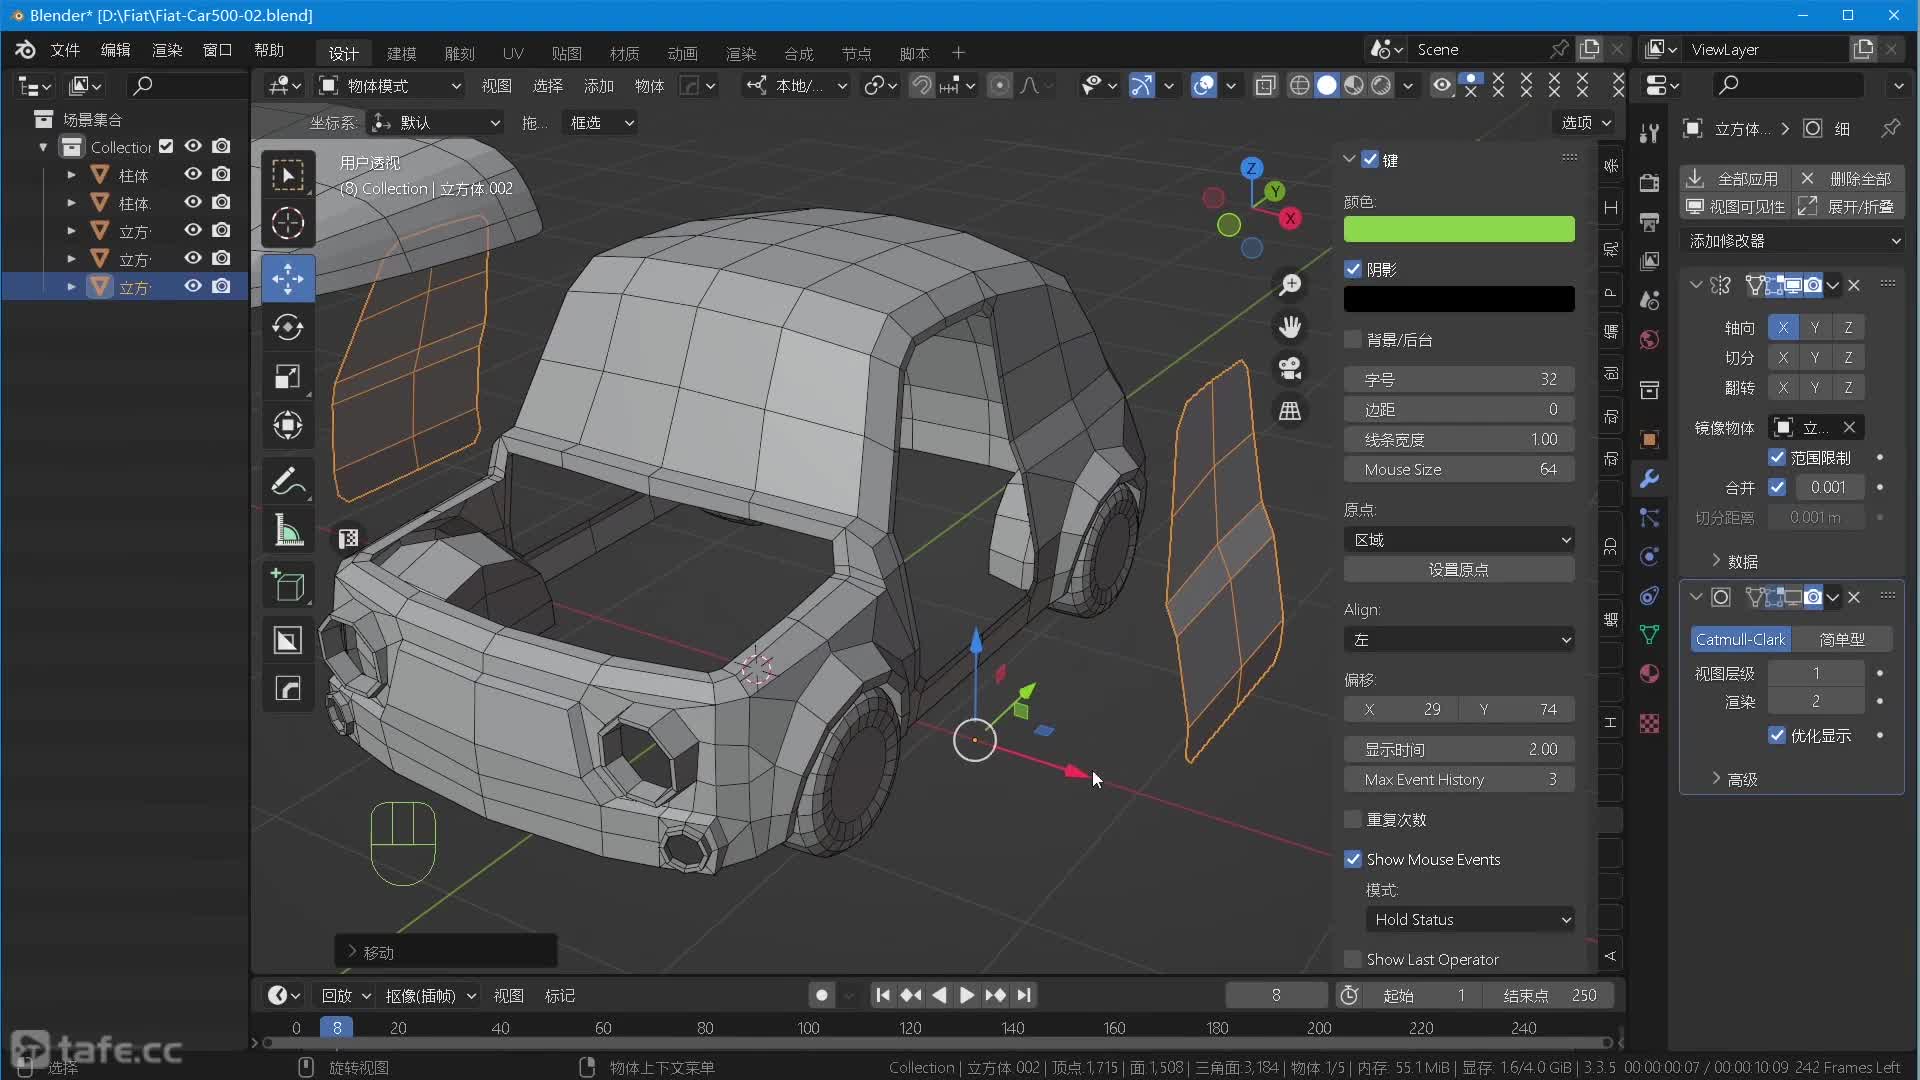Open the 物体模式 mode dropdown
The height and width of the screenshot is (1080, 1920).
(390, 86)
